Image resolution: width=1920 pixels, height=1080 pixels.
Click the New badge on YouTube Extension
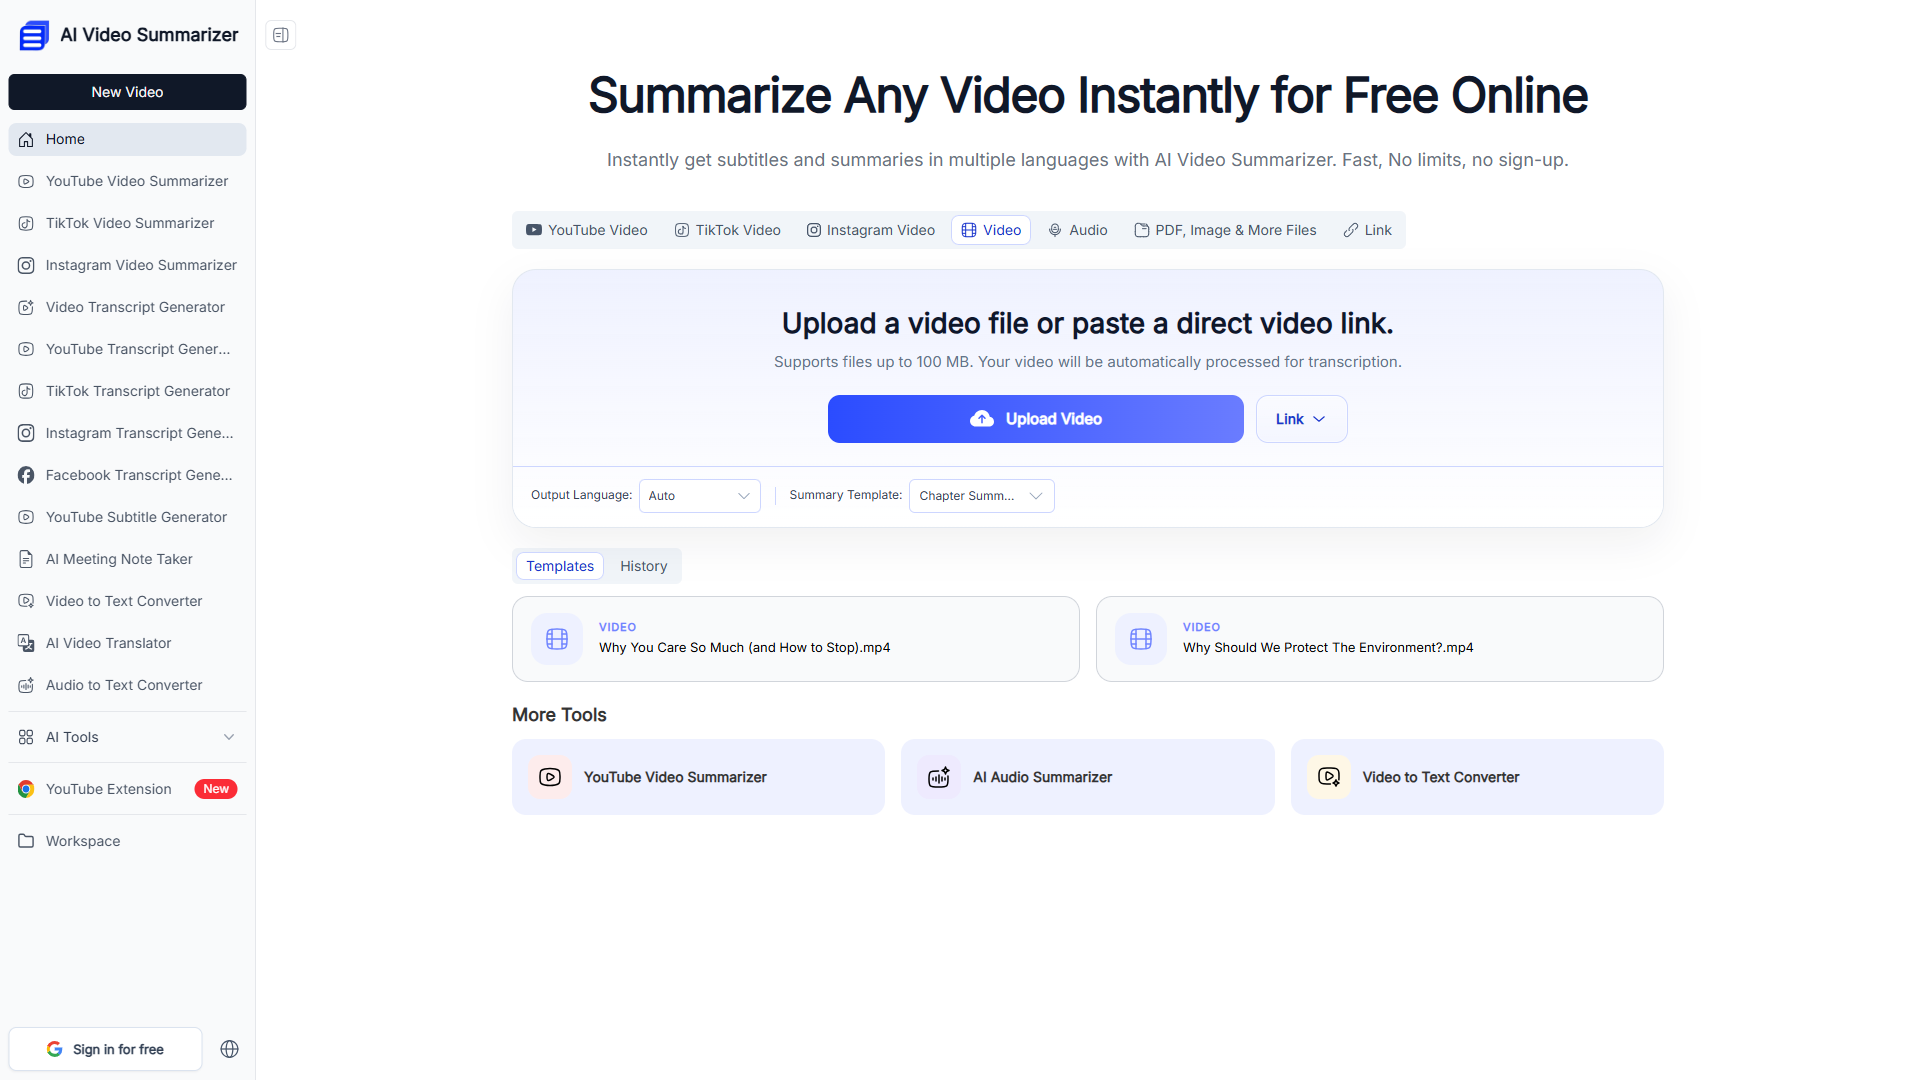point(215,789)
